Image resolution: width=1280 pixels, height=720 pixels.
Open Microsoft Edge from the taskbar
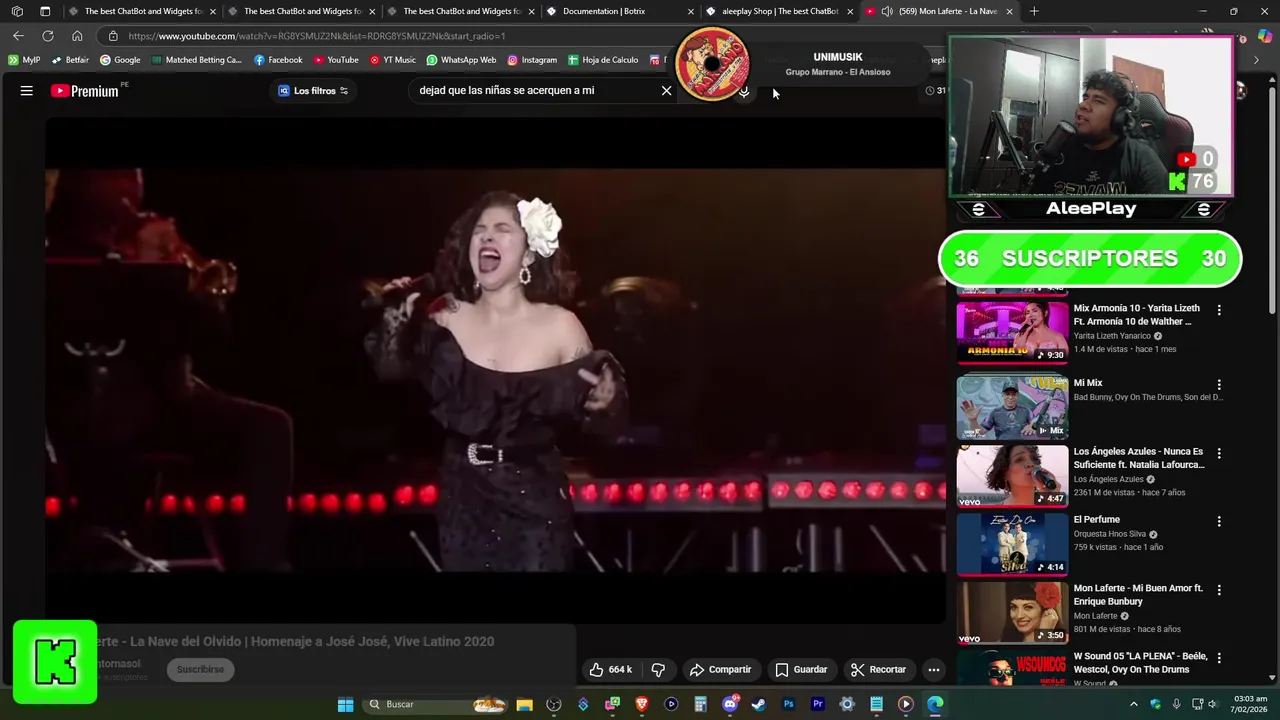tap(935, 704)
